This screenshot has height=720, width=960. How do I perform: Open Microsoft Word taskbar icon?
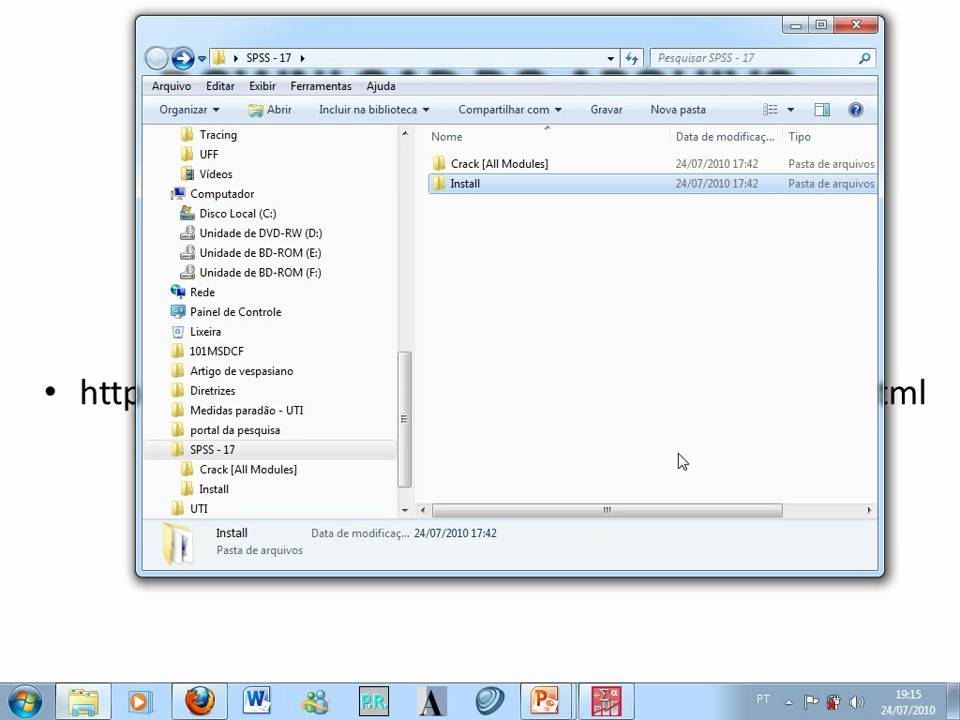257,702
